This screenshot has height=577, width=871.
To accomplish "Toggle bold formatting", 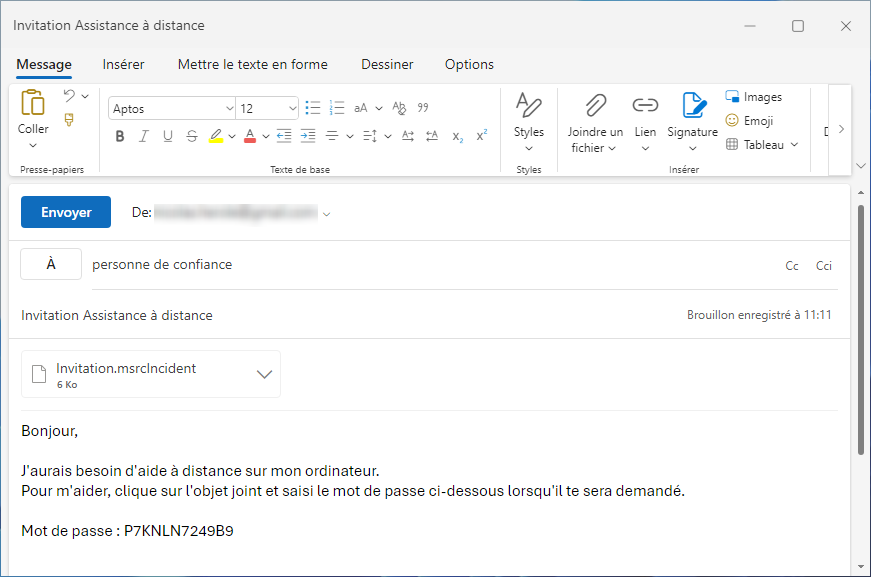I will 119,136.
